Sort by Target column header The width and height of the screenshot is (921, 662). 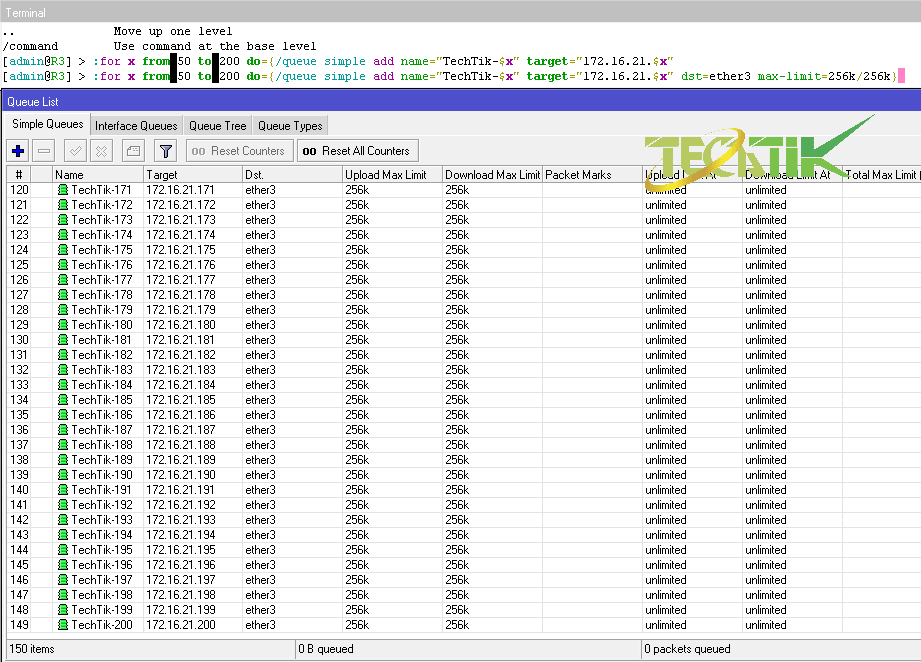[x=193, y=174]
